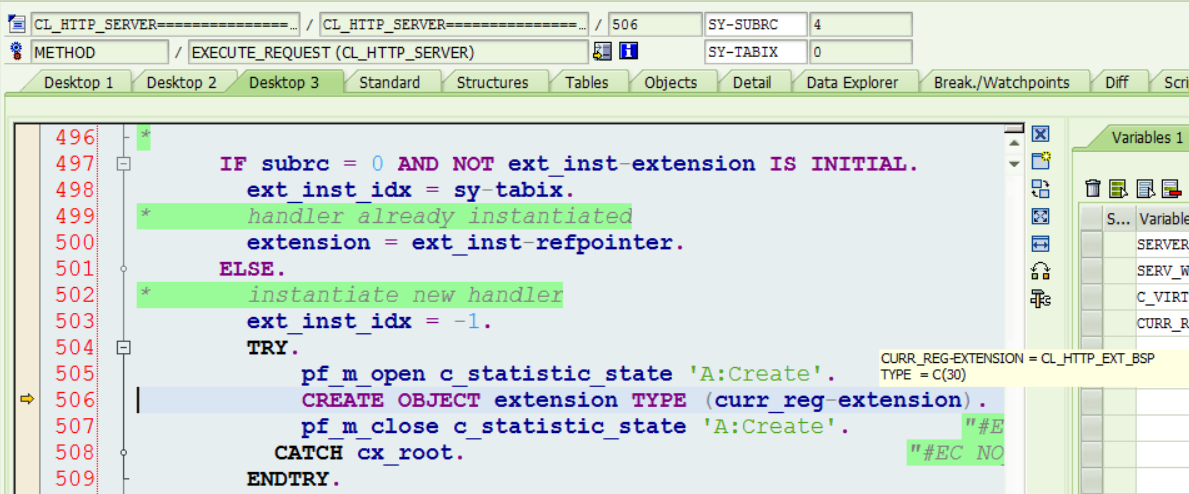Click 'ENDTRY.' on line 509
Screen dimensions: 1189x494
tap(293, 479)
